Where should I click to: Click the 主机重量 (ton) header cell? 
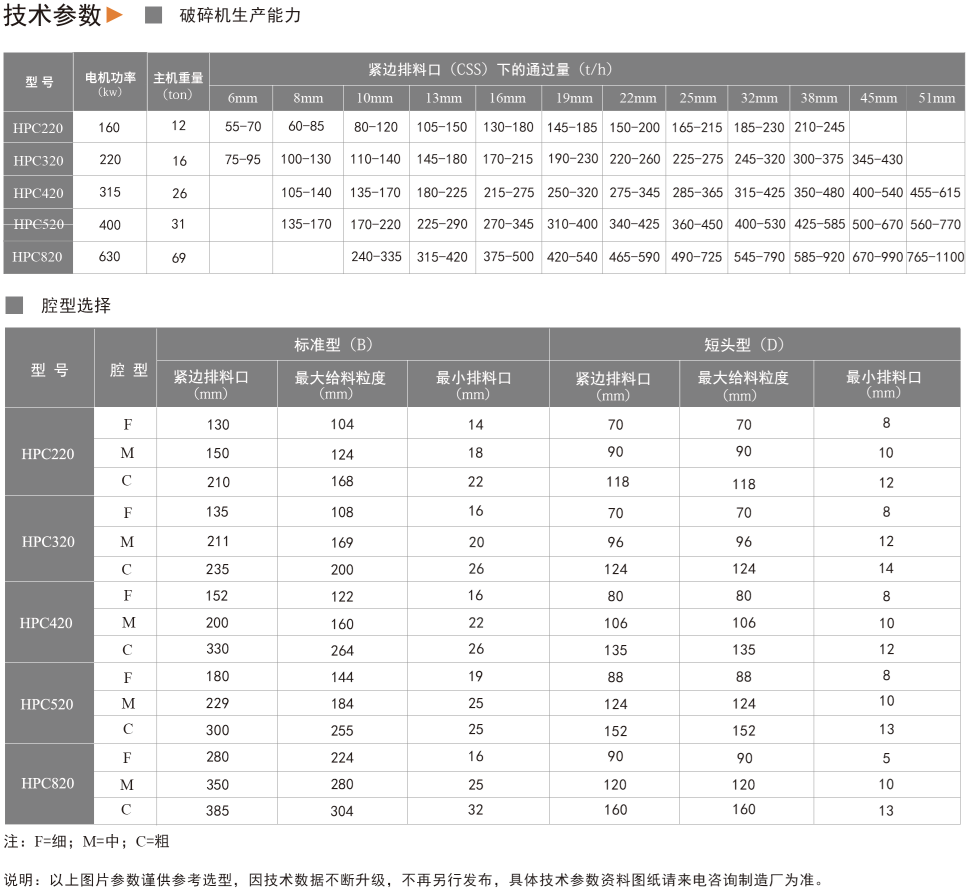[177, 81]
